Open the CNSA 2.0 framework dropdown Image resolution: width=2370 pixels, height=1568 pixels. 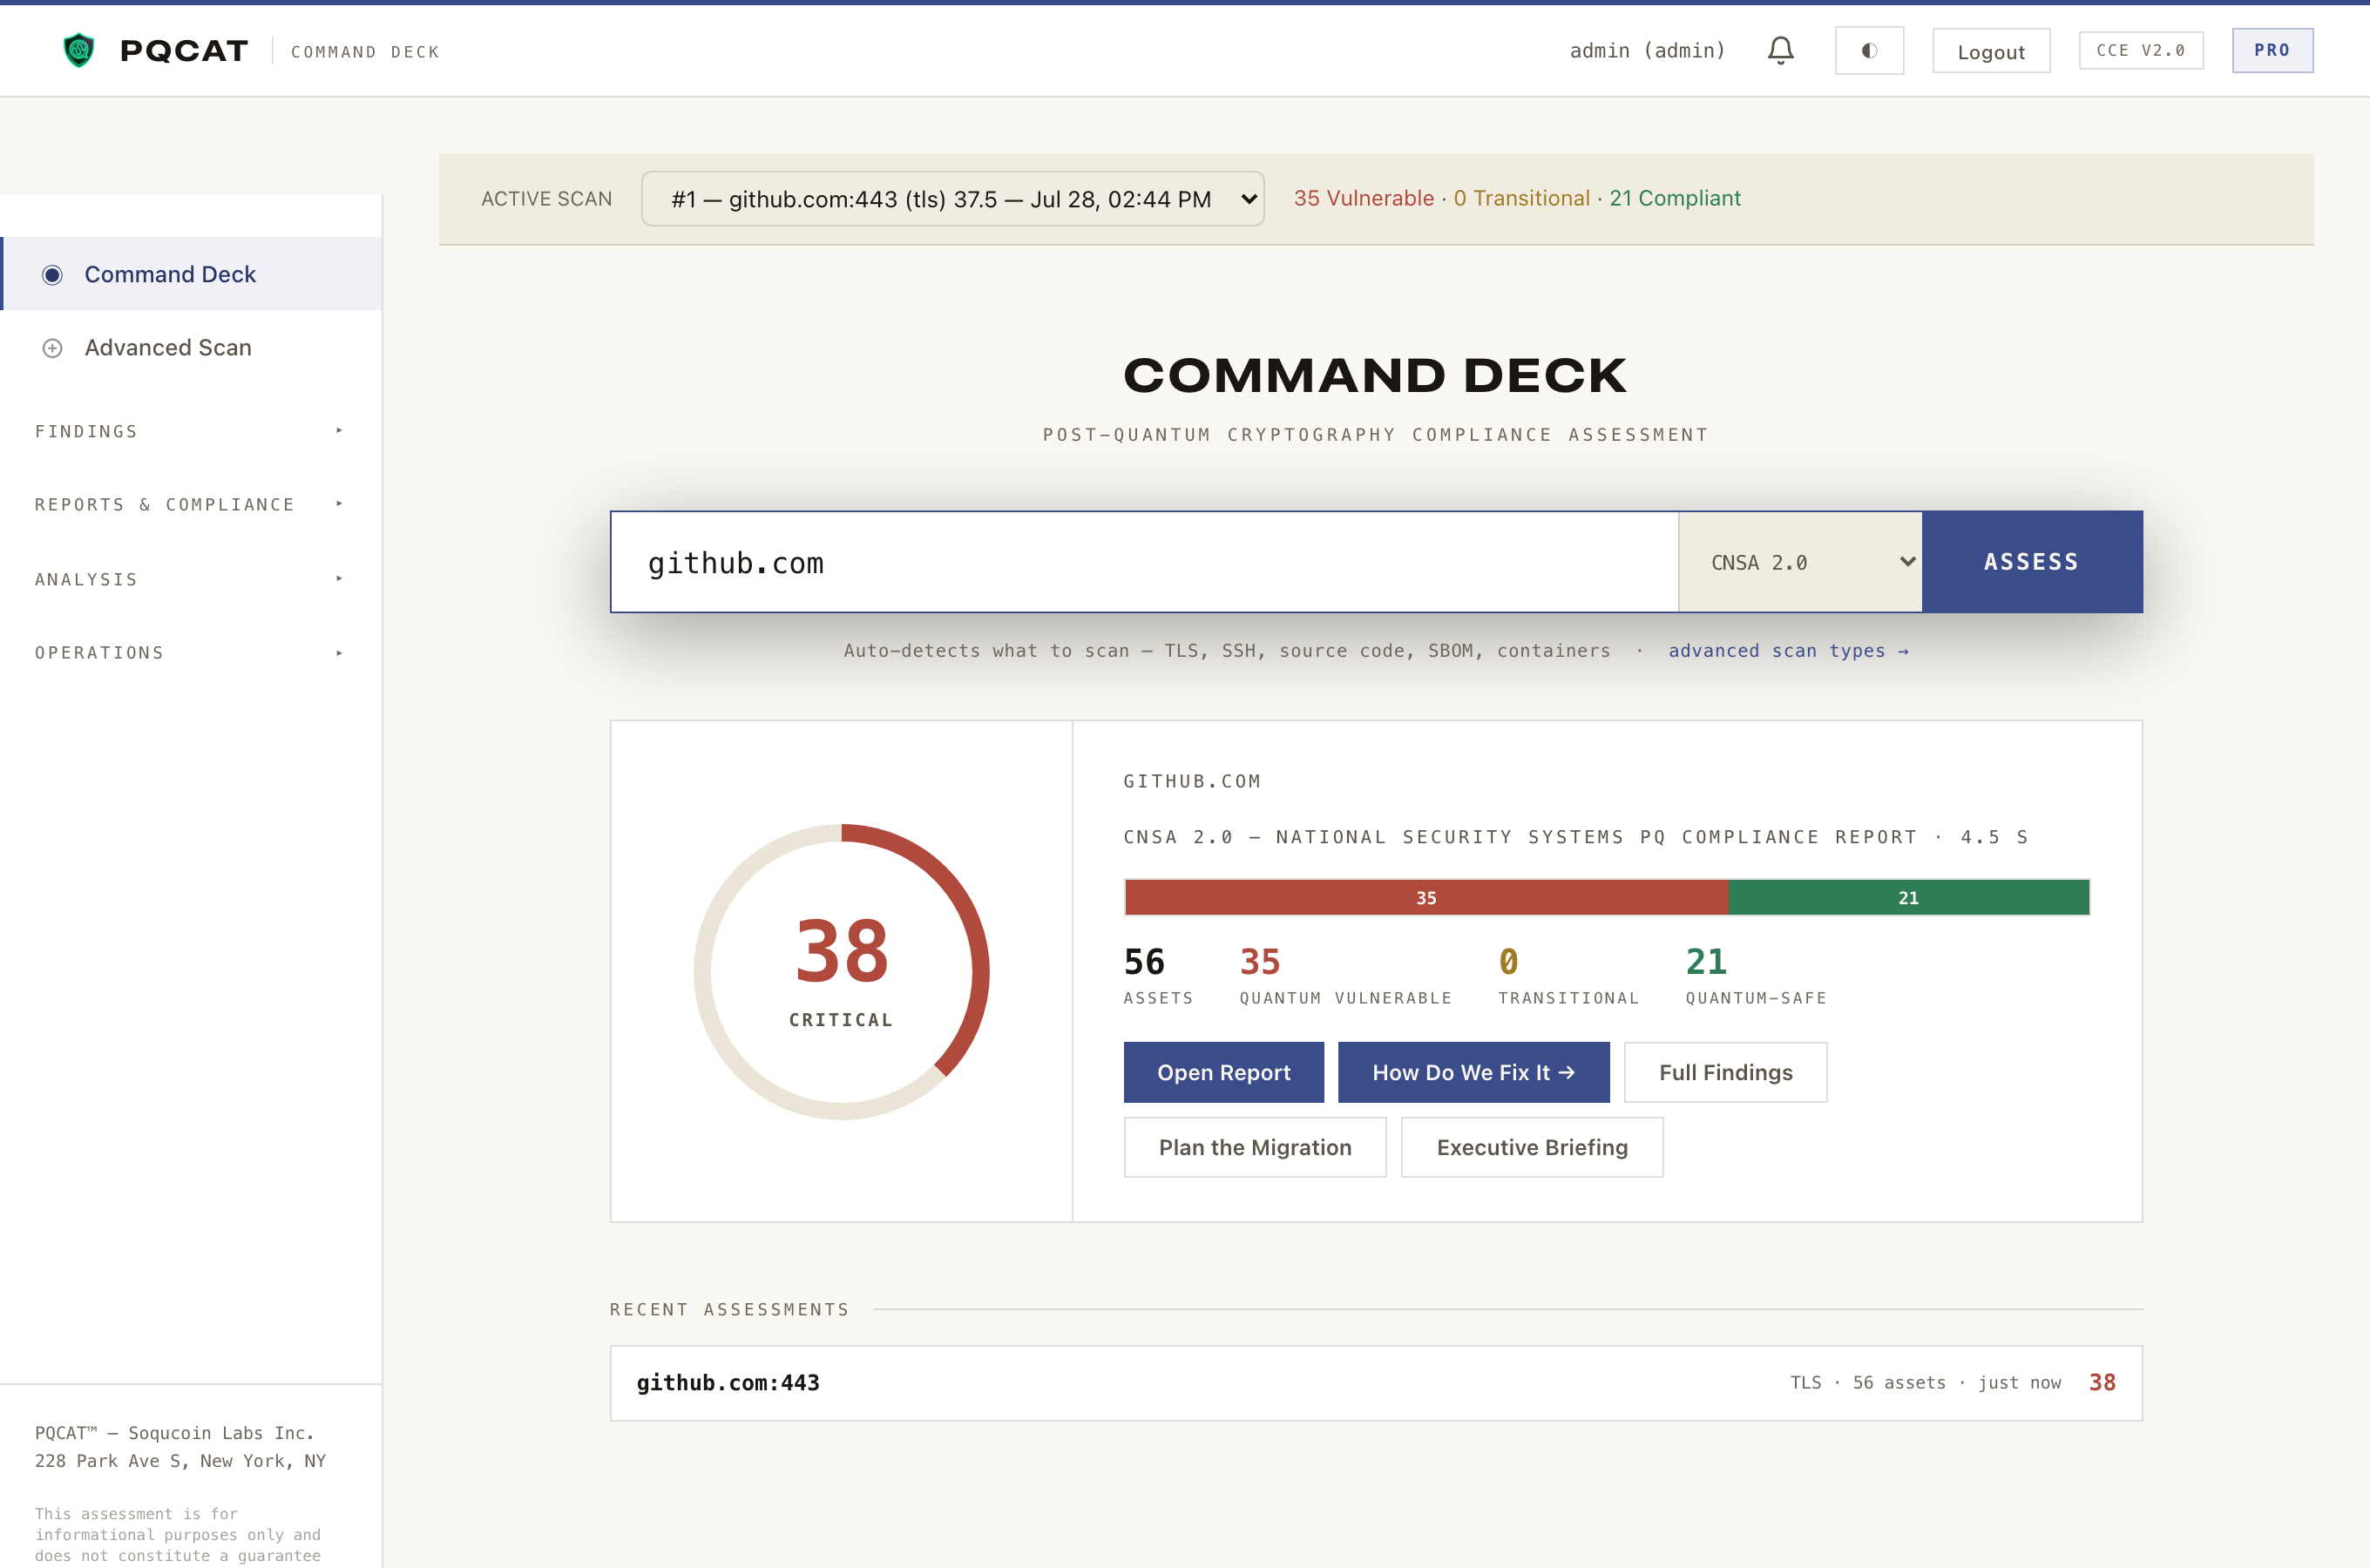point(1800,562)
